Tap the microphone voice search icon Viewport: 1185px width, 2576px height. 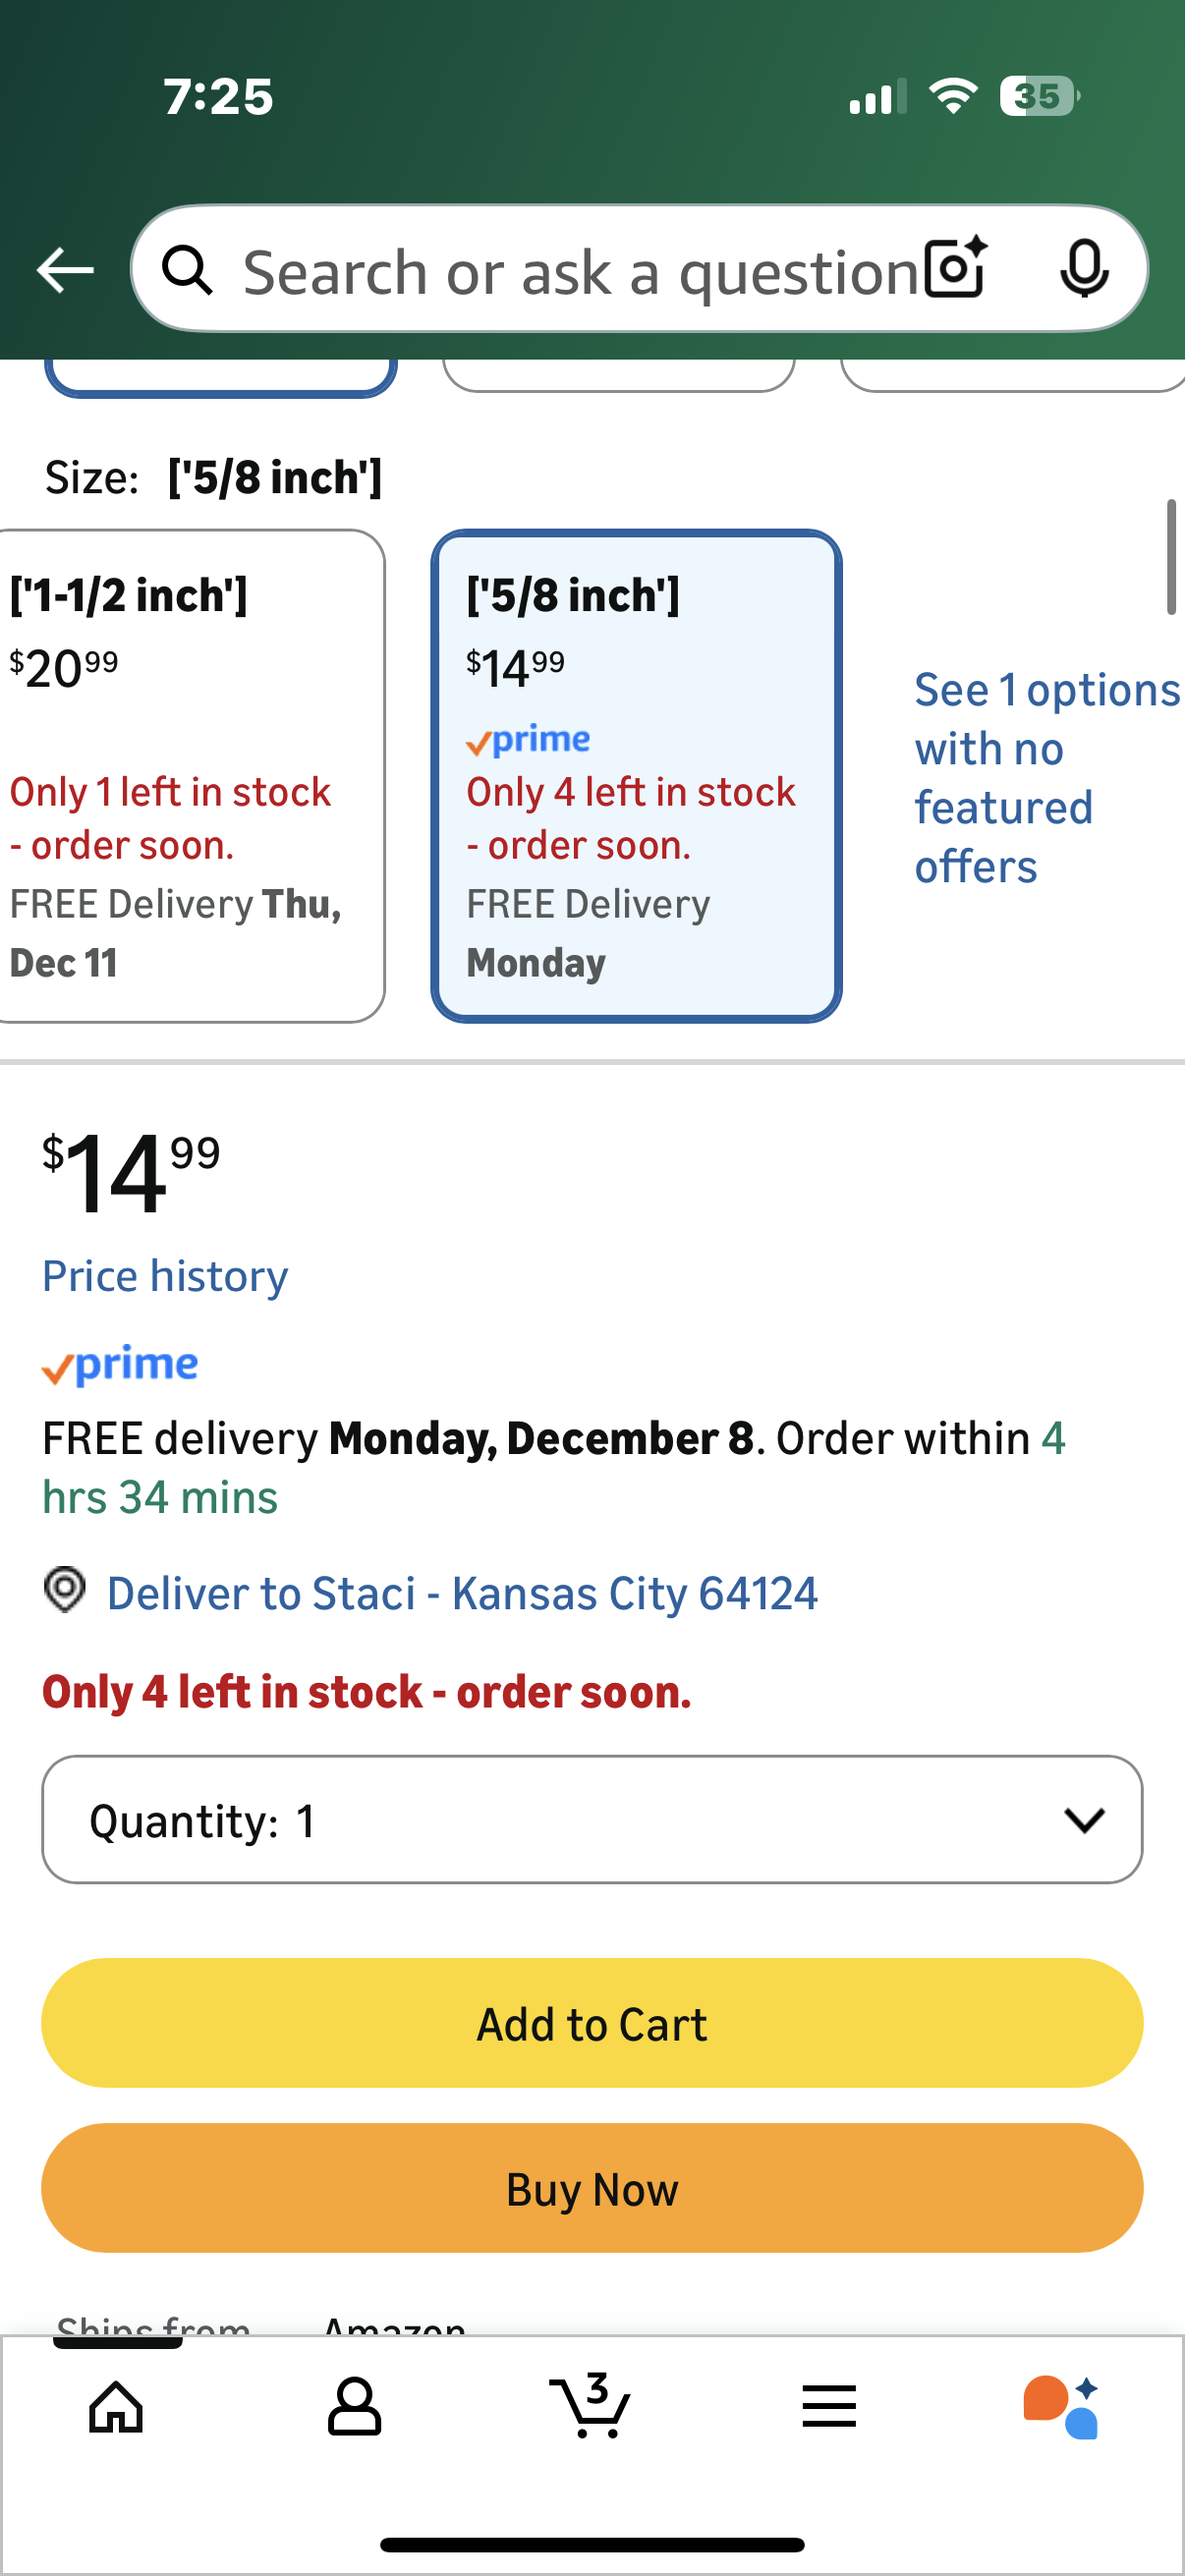[x=1084, y=269]
